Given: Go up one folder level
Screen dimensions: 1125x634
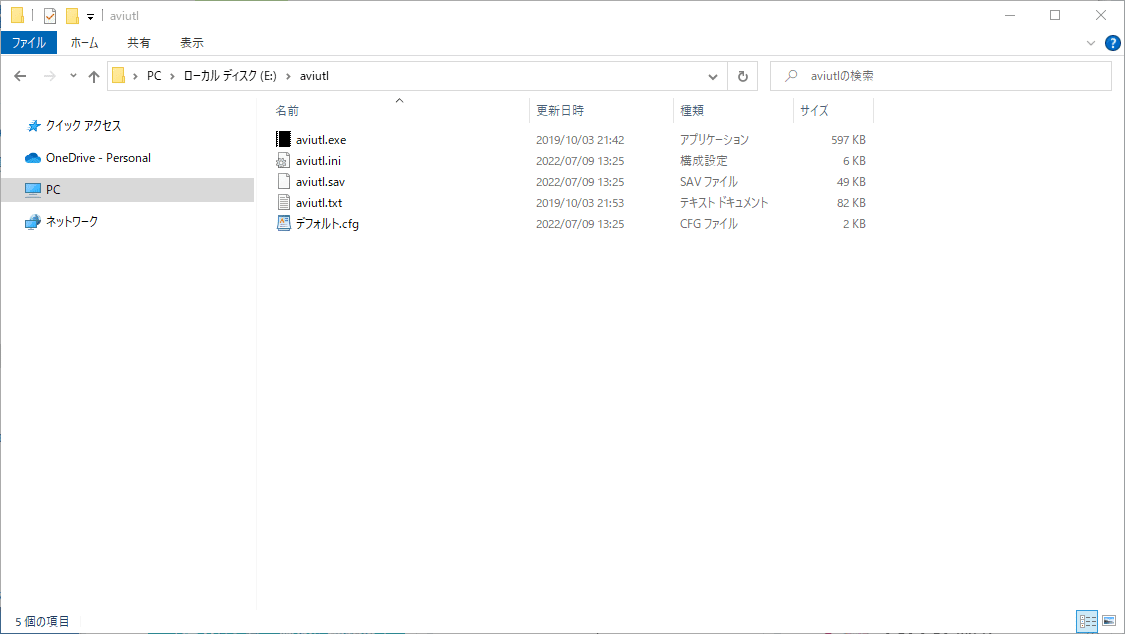Looking at the screenshot, I should (x=94, y=76).
